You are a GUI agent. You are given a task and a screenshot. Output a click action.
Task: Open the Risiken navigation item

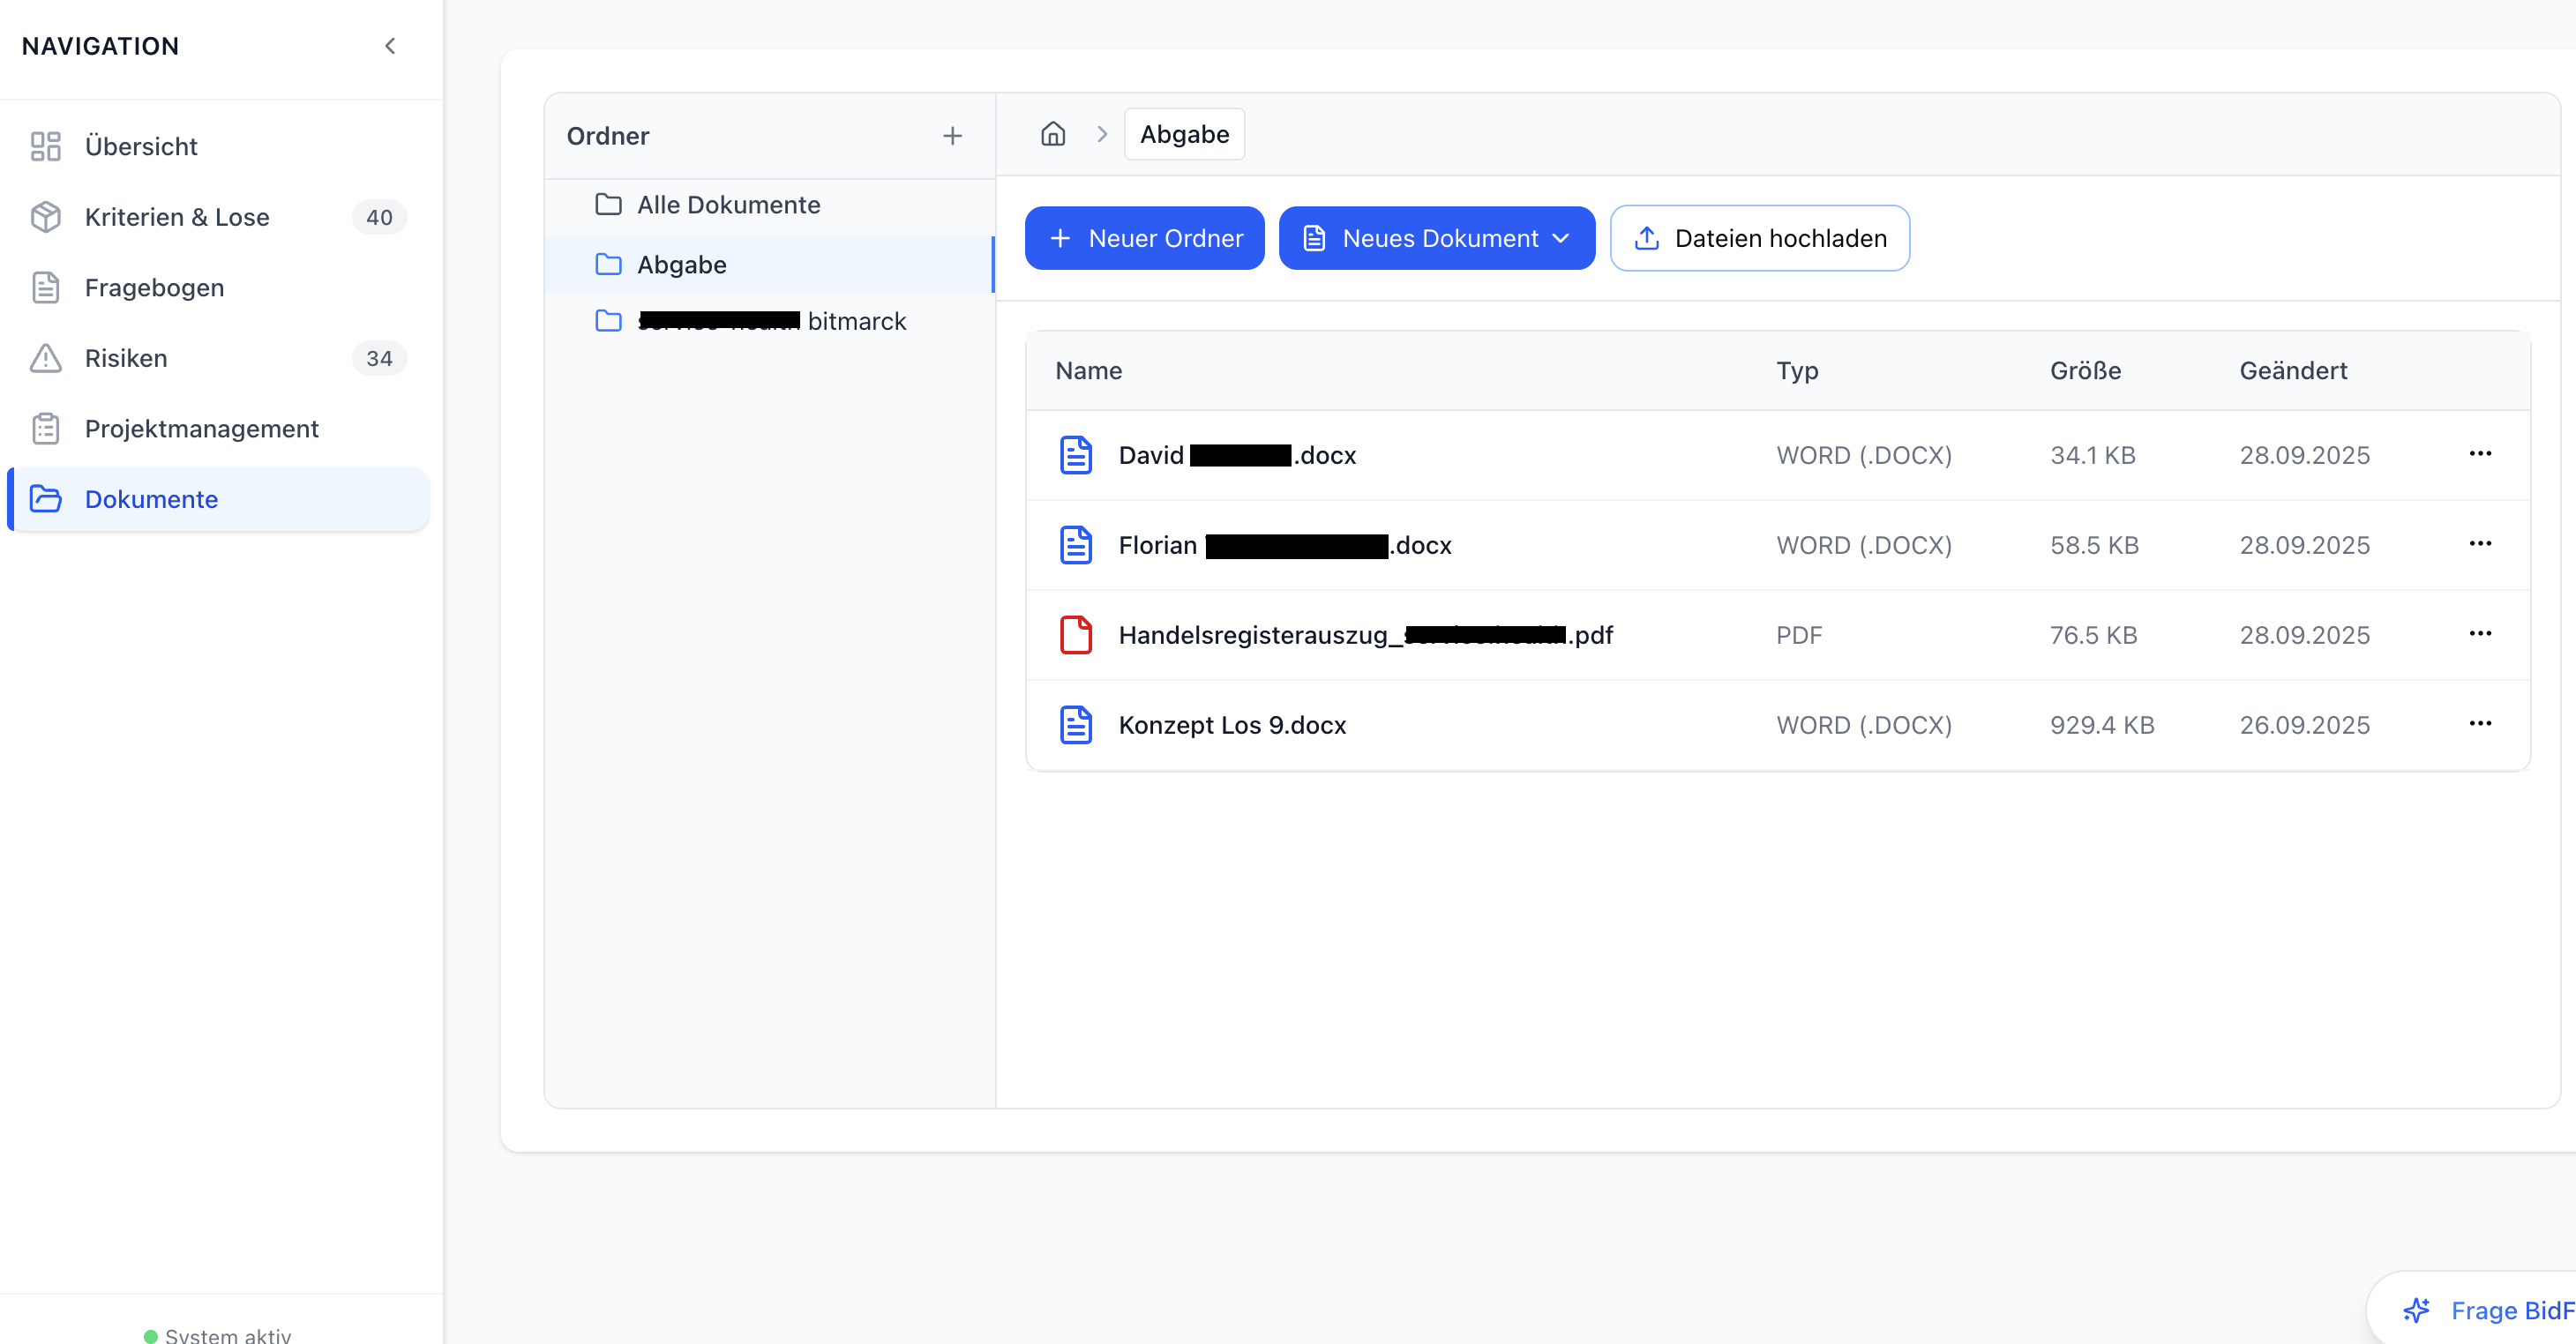coord(126,358)
